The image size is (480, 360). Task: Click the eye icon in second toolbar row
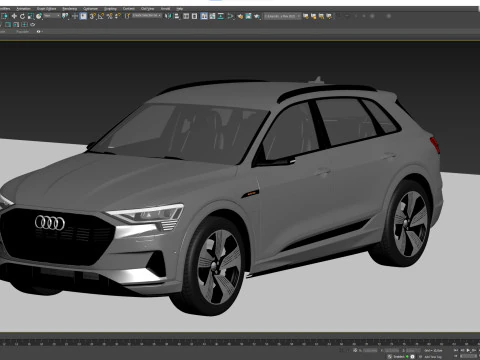click(x=32, y=24)
